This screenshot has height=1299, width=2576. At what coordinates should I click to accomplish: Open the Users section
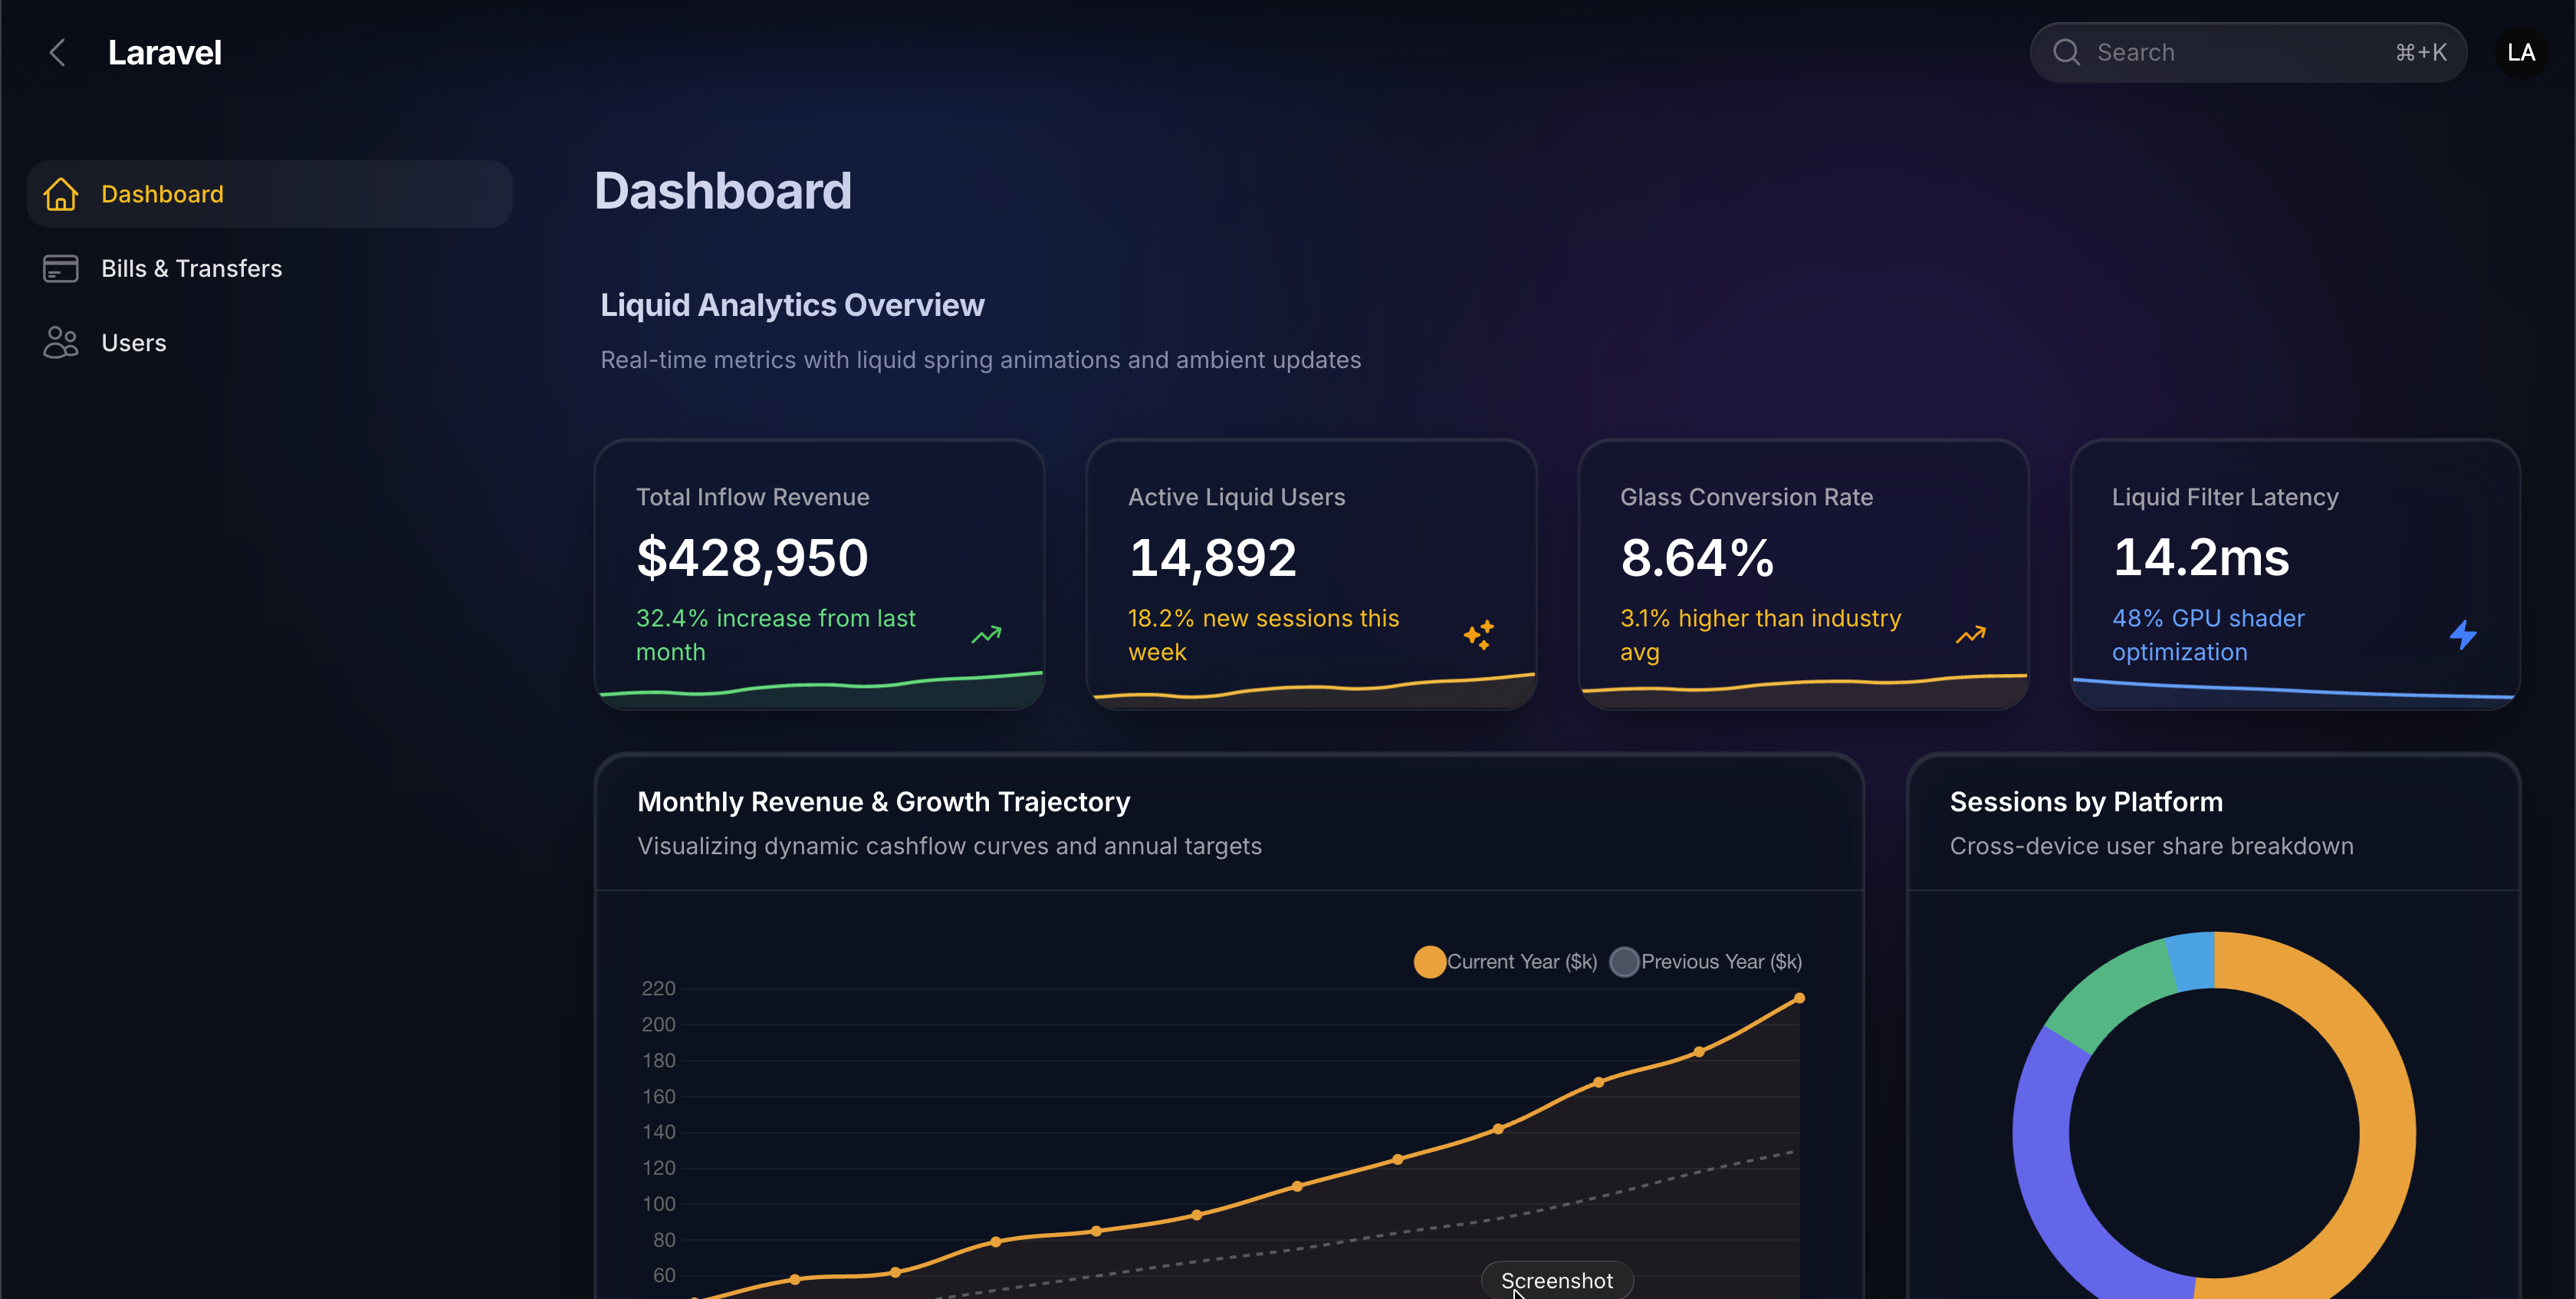[270, 343]
